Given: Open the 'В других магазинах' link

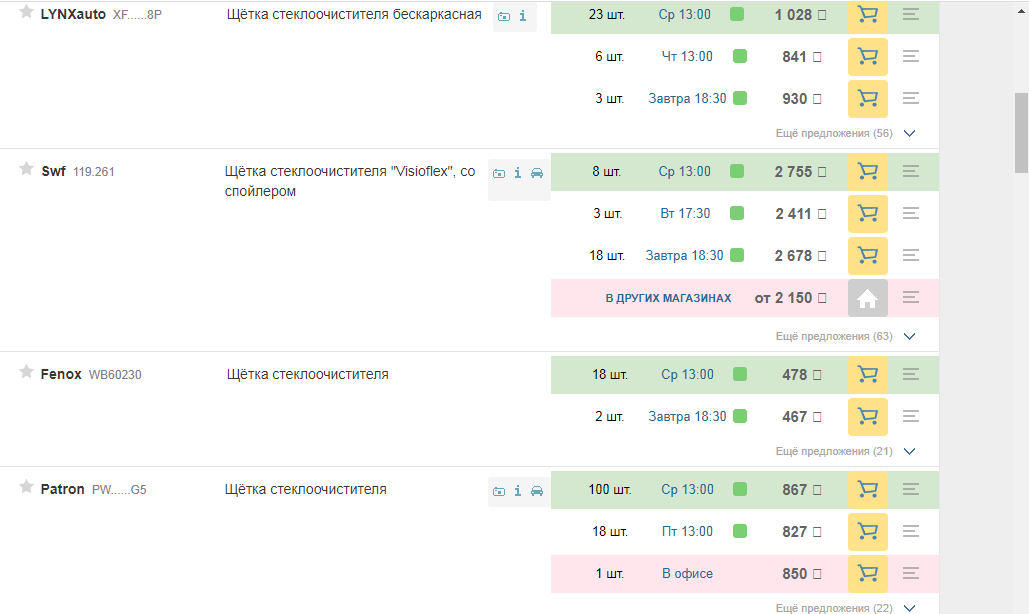Looking at the screenshot, I should (x=668, y=298).
